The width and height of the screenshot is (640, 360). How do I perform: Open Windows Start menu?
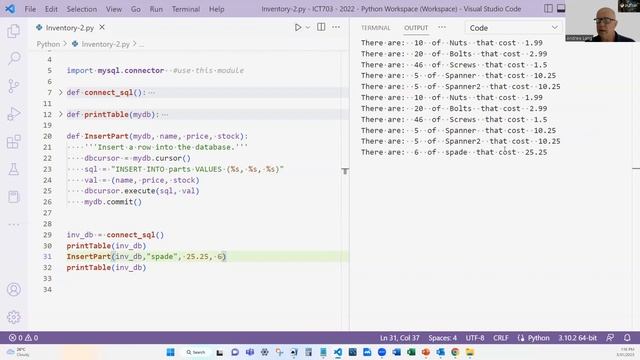[171, 352]
